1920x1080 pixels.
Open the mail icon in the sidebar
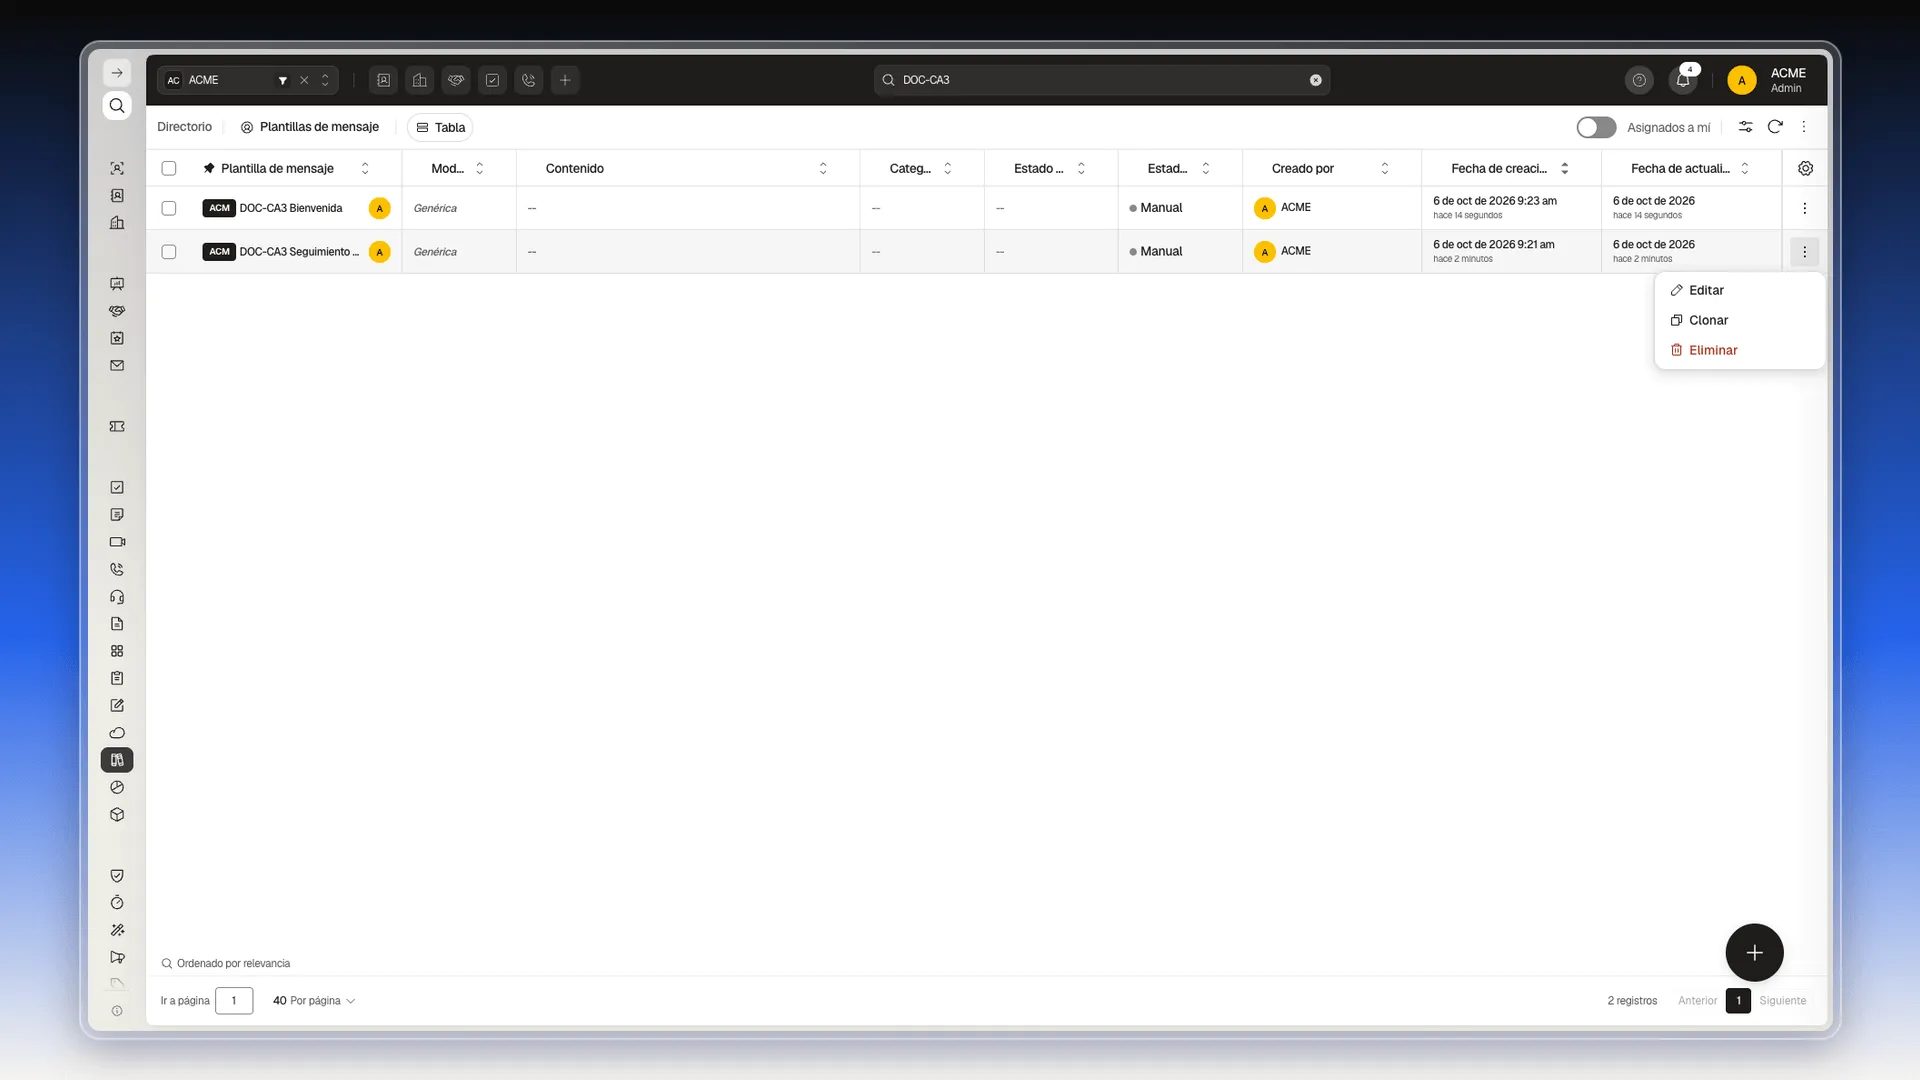pos(117,366)
